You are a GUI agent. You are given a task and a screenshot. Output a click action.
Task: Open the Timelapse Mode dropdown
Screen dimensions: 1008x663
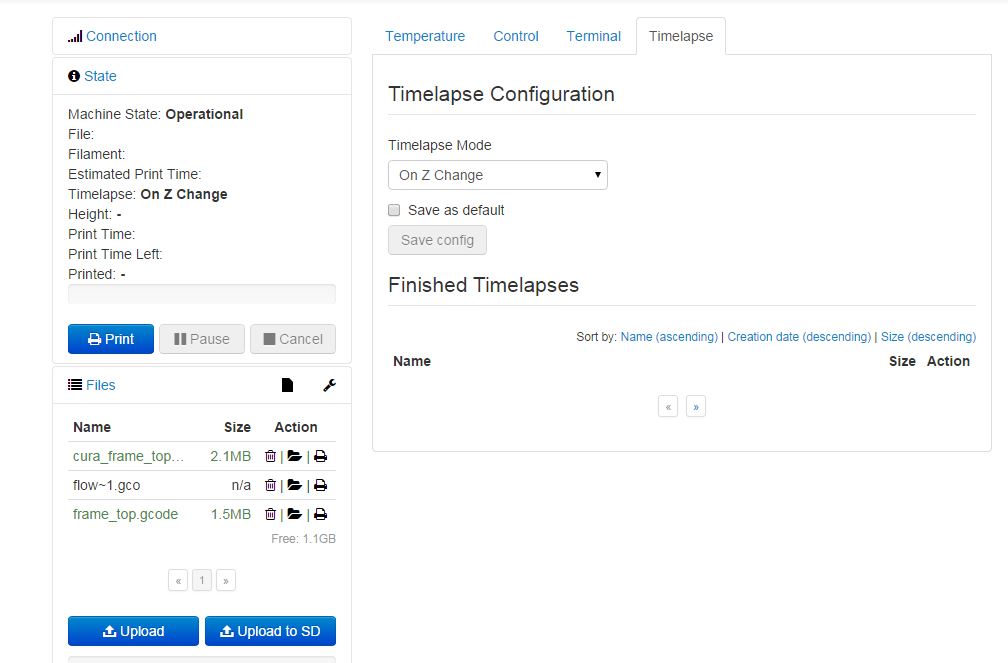[x=497, y=175]
